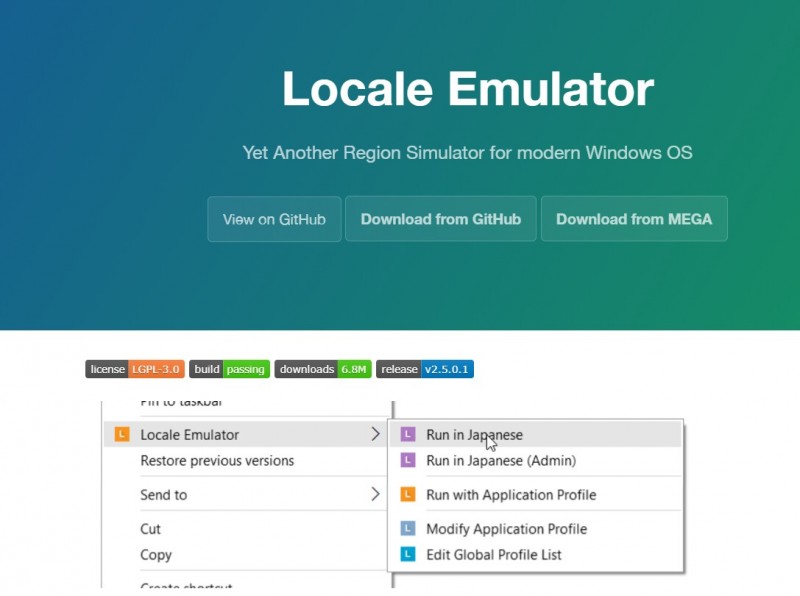This screenshot has height=596, width=800.
Task: Select the Locale Emulator context menu entry
Action: pos(246,434)
